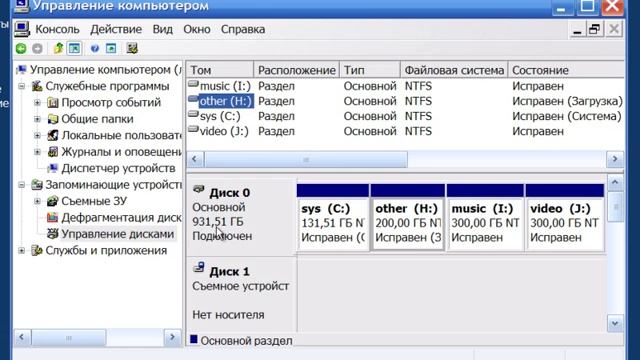Open the Консоль menu
Viewport: 640px width, 360px height.
pyautogui.click(x=57, y=29)
